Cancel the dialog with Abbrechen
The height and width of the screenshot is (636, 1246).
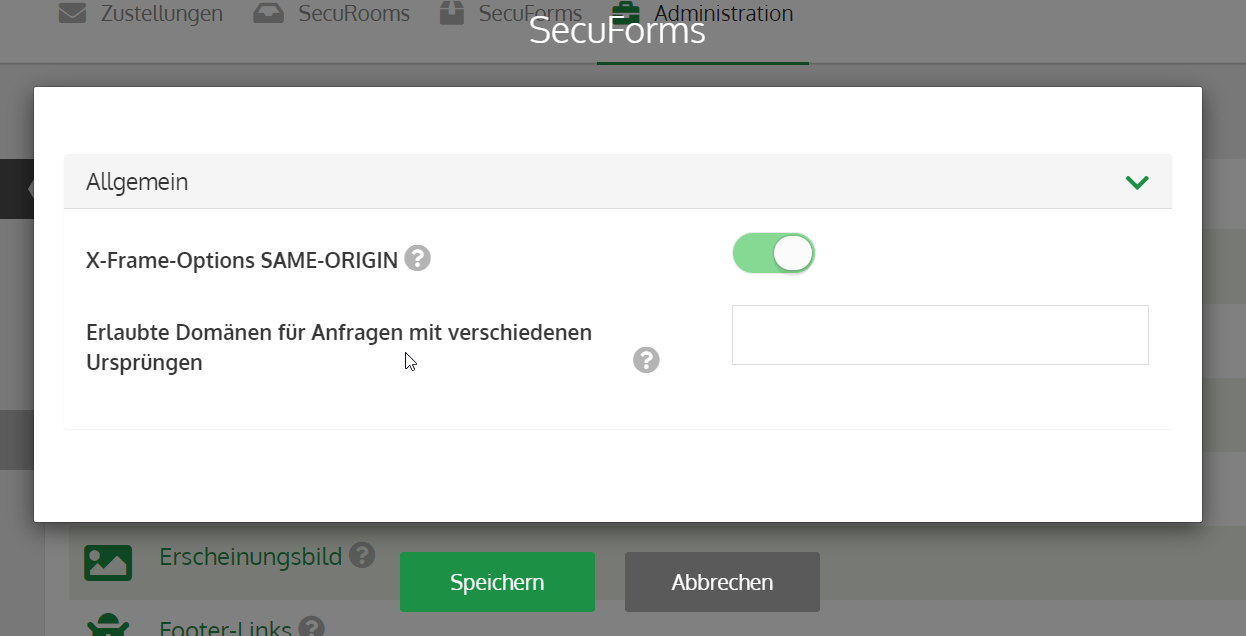(x=722, y=582)
